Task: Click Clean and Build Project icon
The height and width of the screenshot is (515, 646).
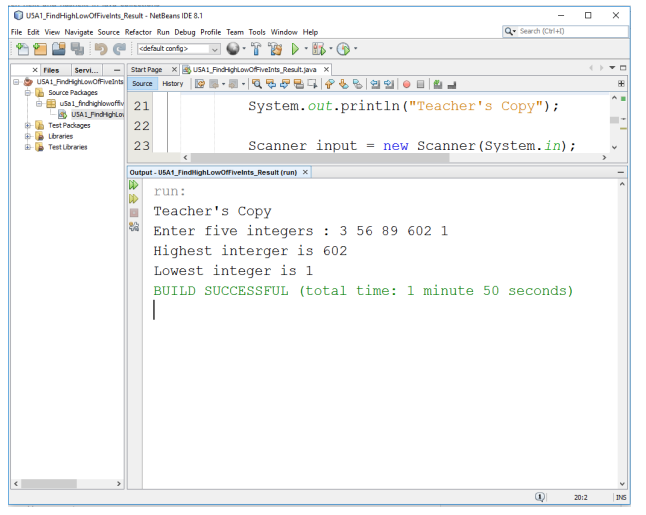Action: (x=276, y=49)
